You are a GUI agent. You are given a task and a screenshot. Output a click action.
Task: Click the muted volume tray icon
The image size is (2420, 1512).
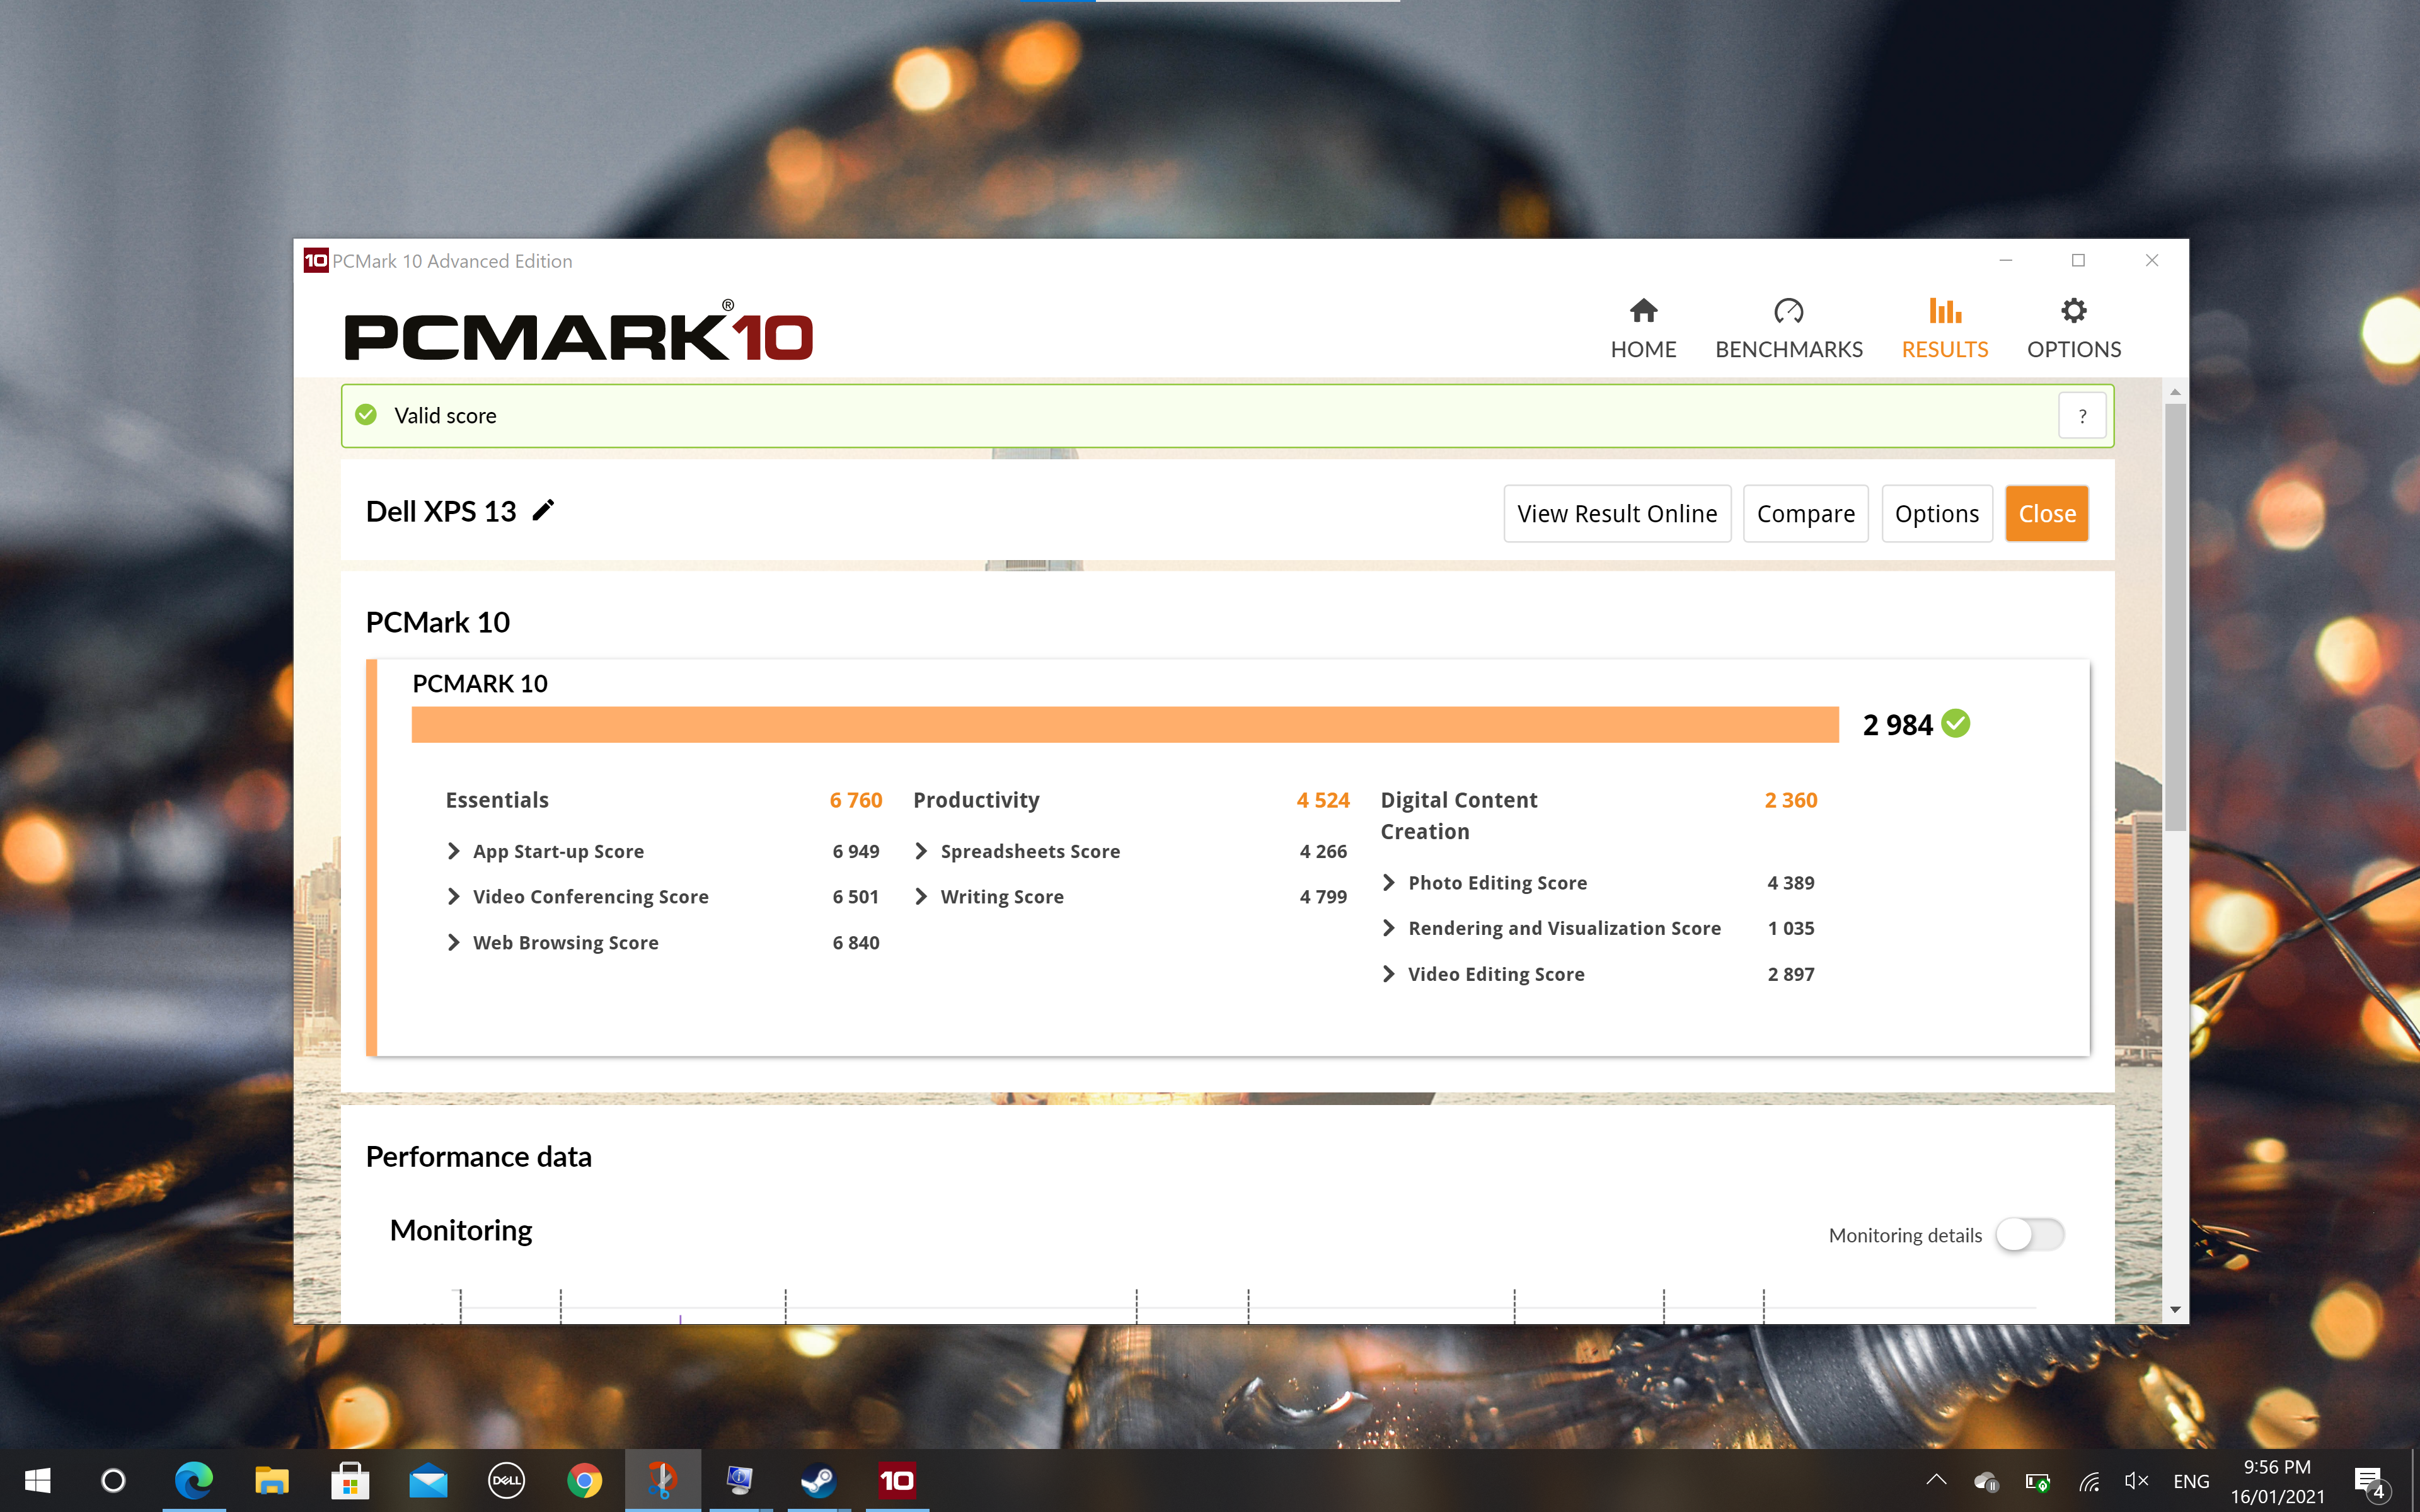click(x=2136, y=1481)
